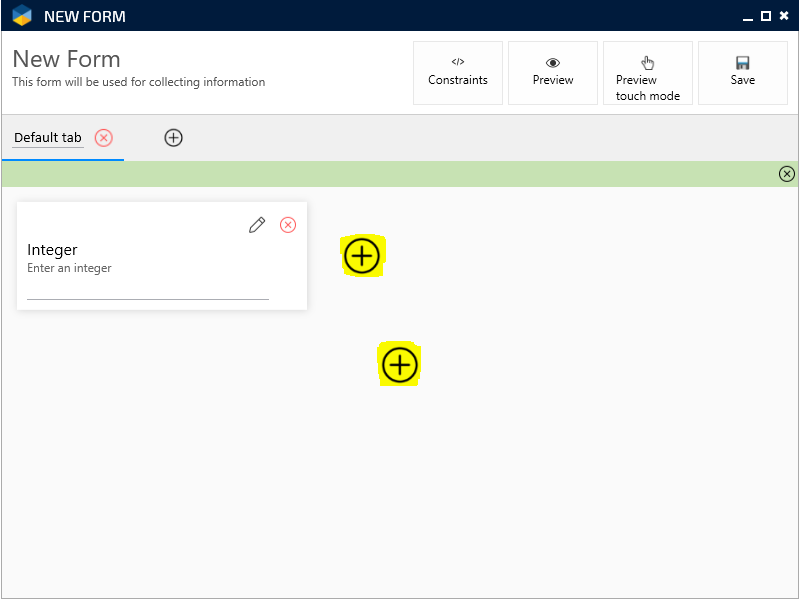Save the form using the floppy icon
800x600 pixels.
point(742,72)
